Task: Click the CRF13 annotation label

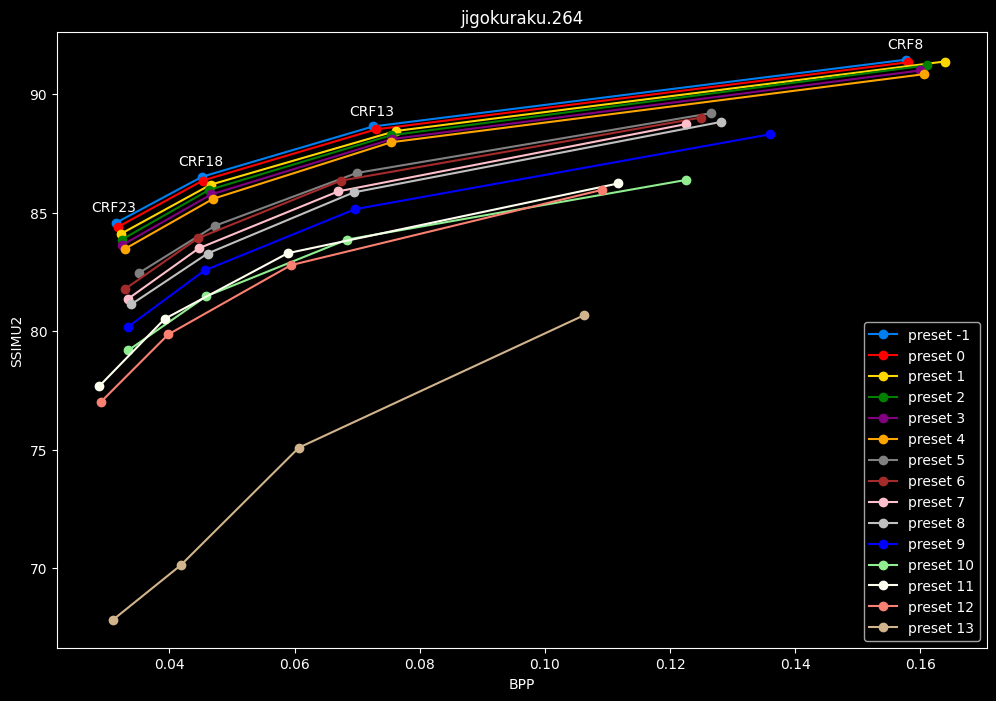Action: pos(372,112)
